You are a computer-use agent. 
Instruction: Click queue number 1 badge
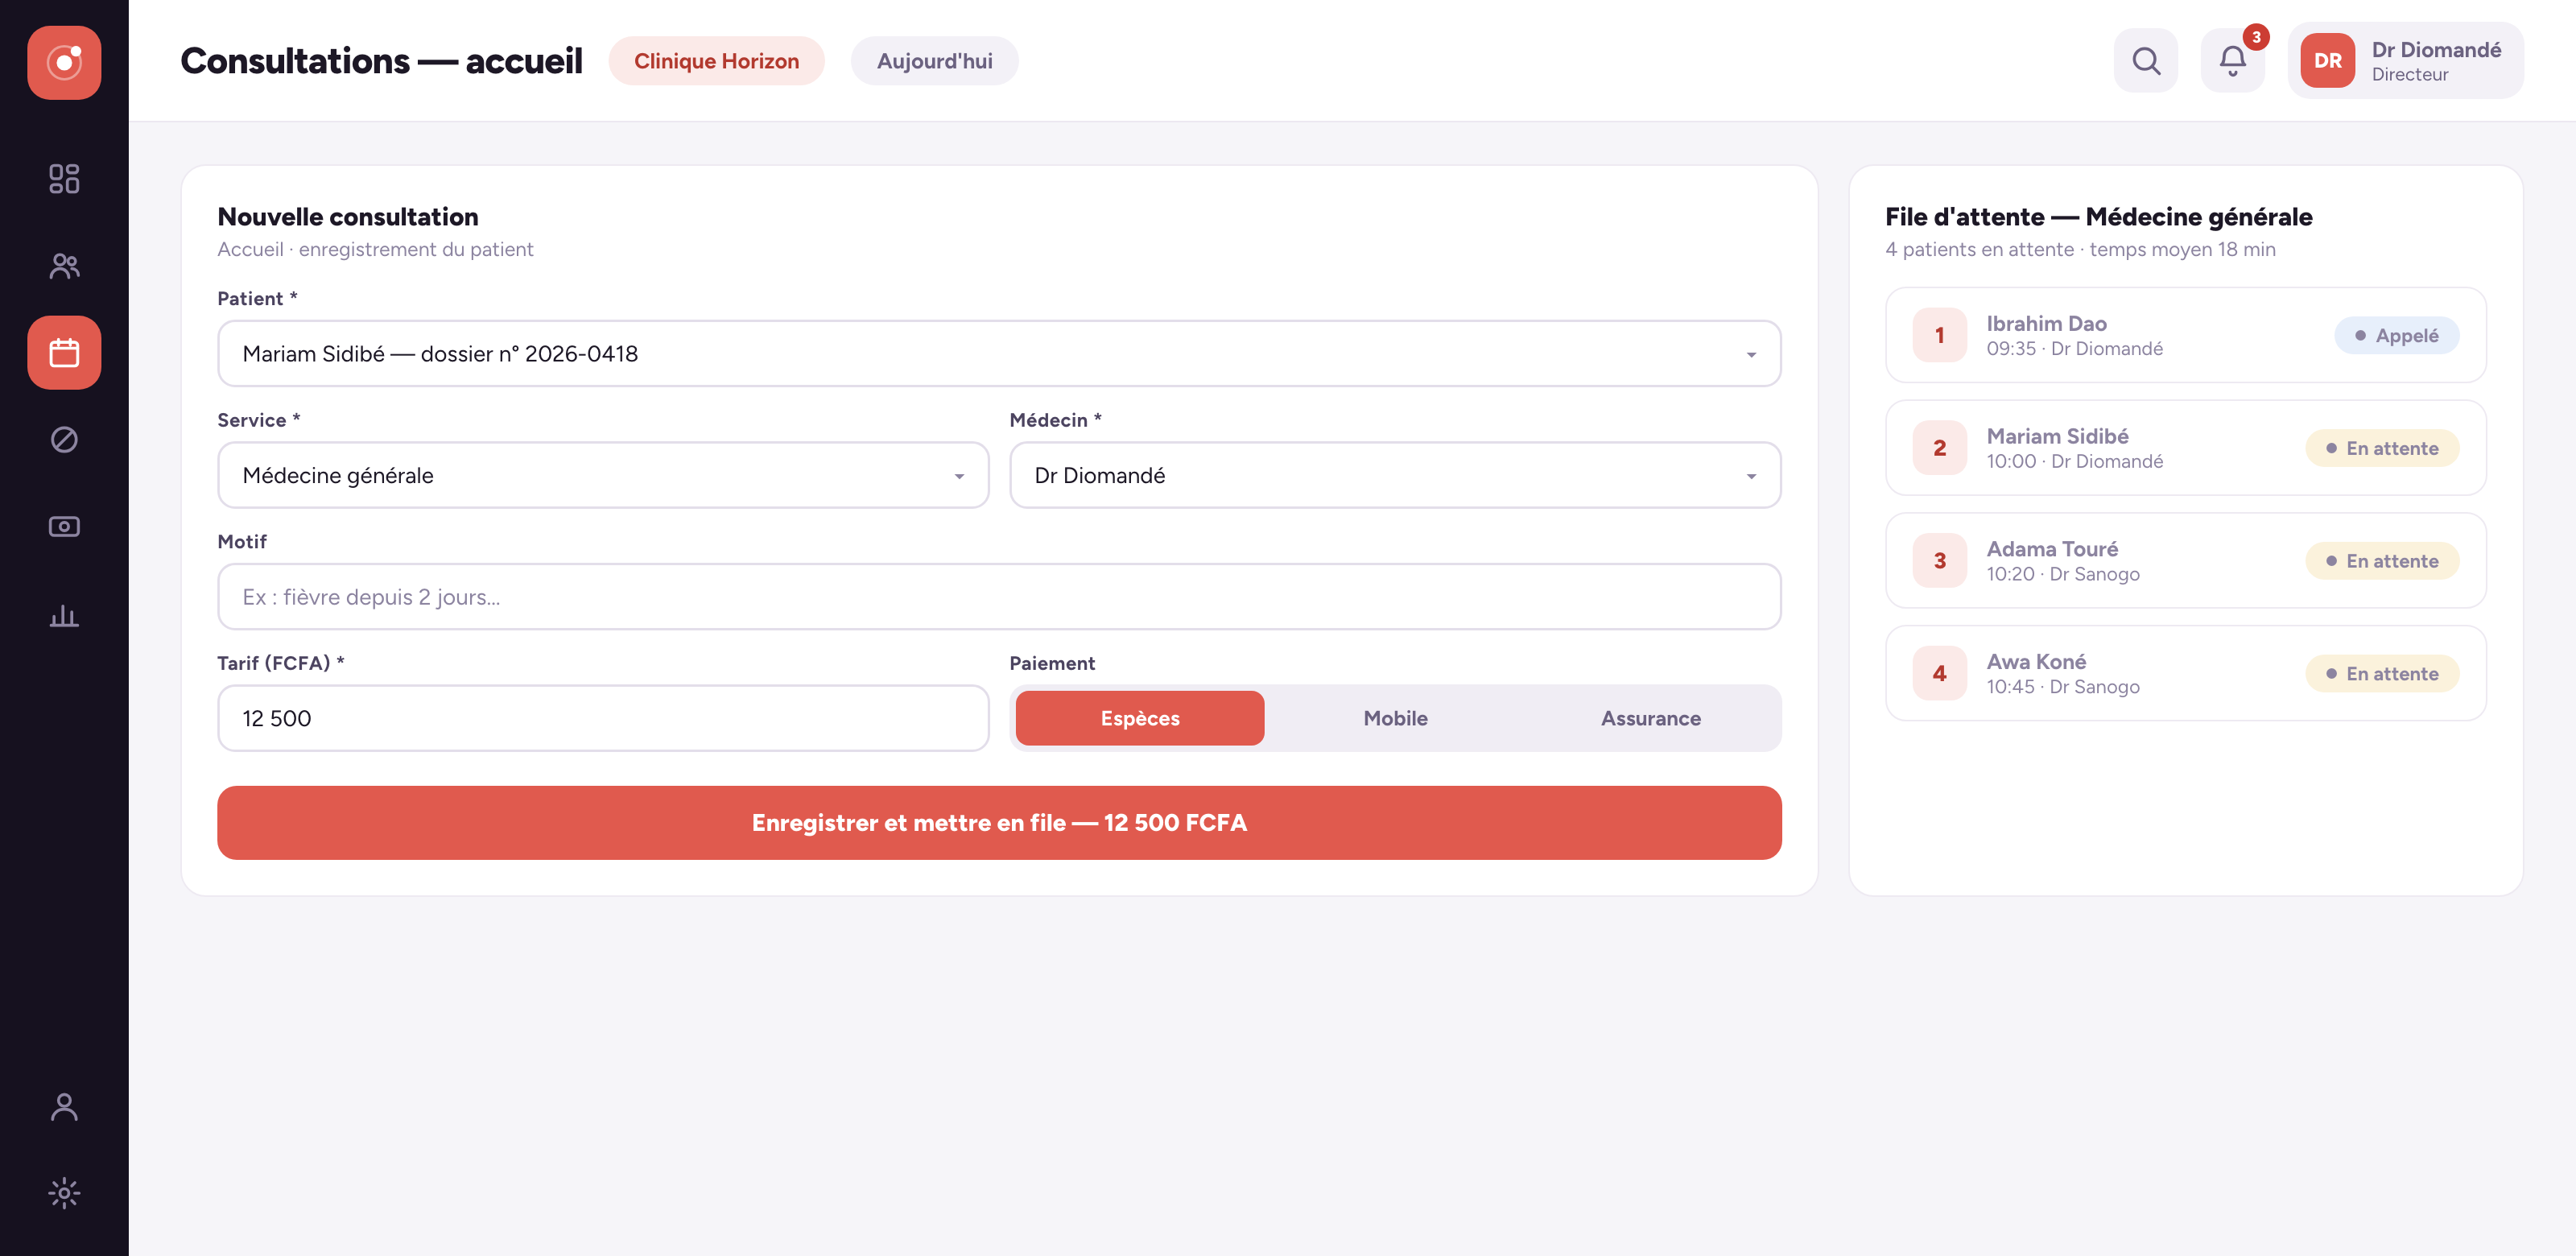click(x=1939, y=335)
